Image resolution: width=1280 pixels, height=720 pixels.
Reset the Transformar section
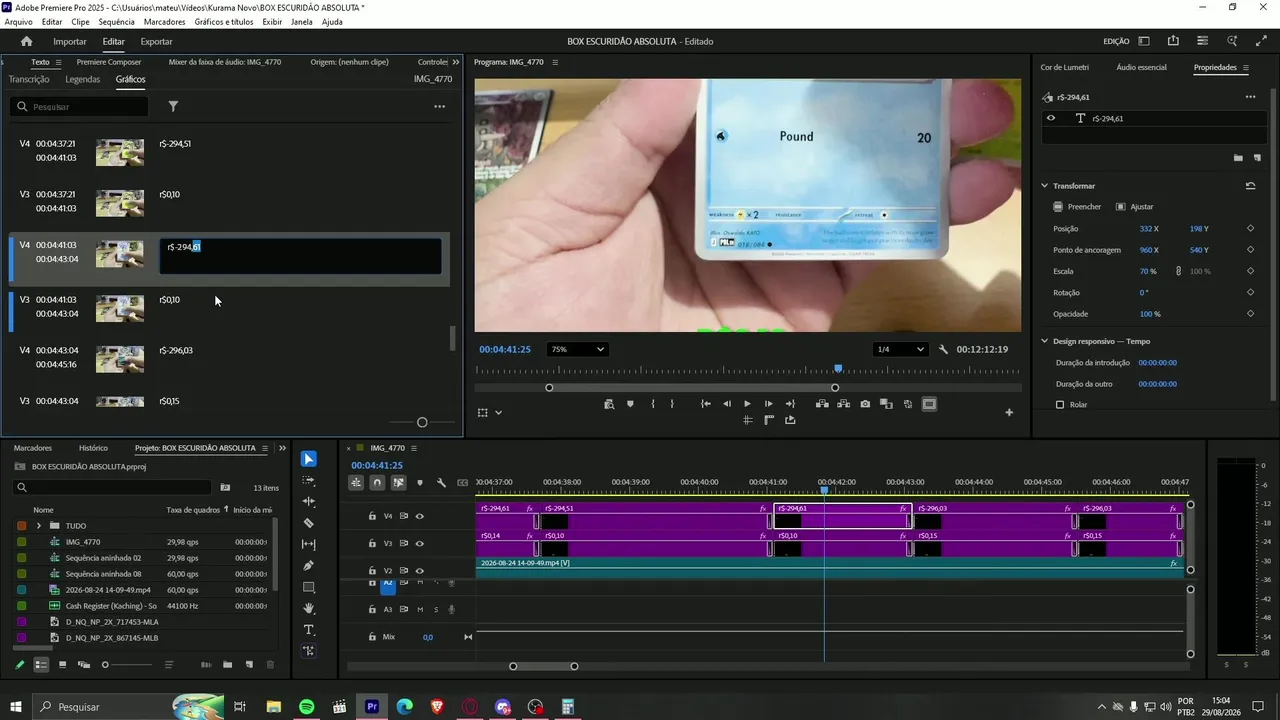click(x=1250, y=186)
